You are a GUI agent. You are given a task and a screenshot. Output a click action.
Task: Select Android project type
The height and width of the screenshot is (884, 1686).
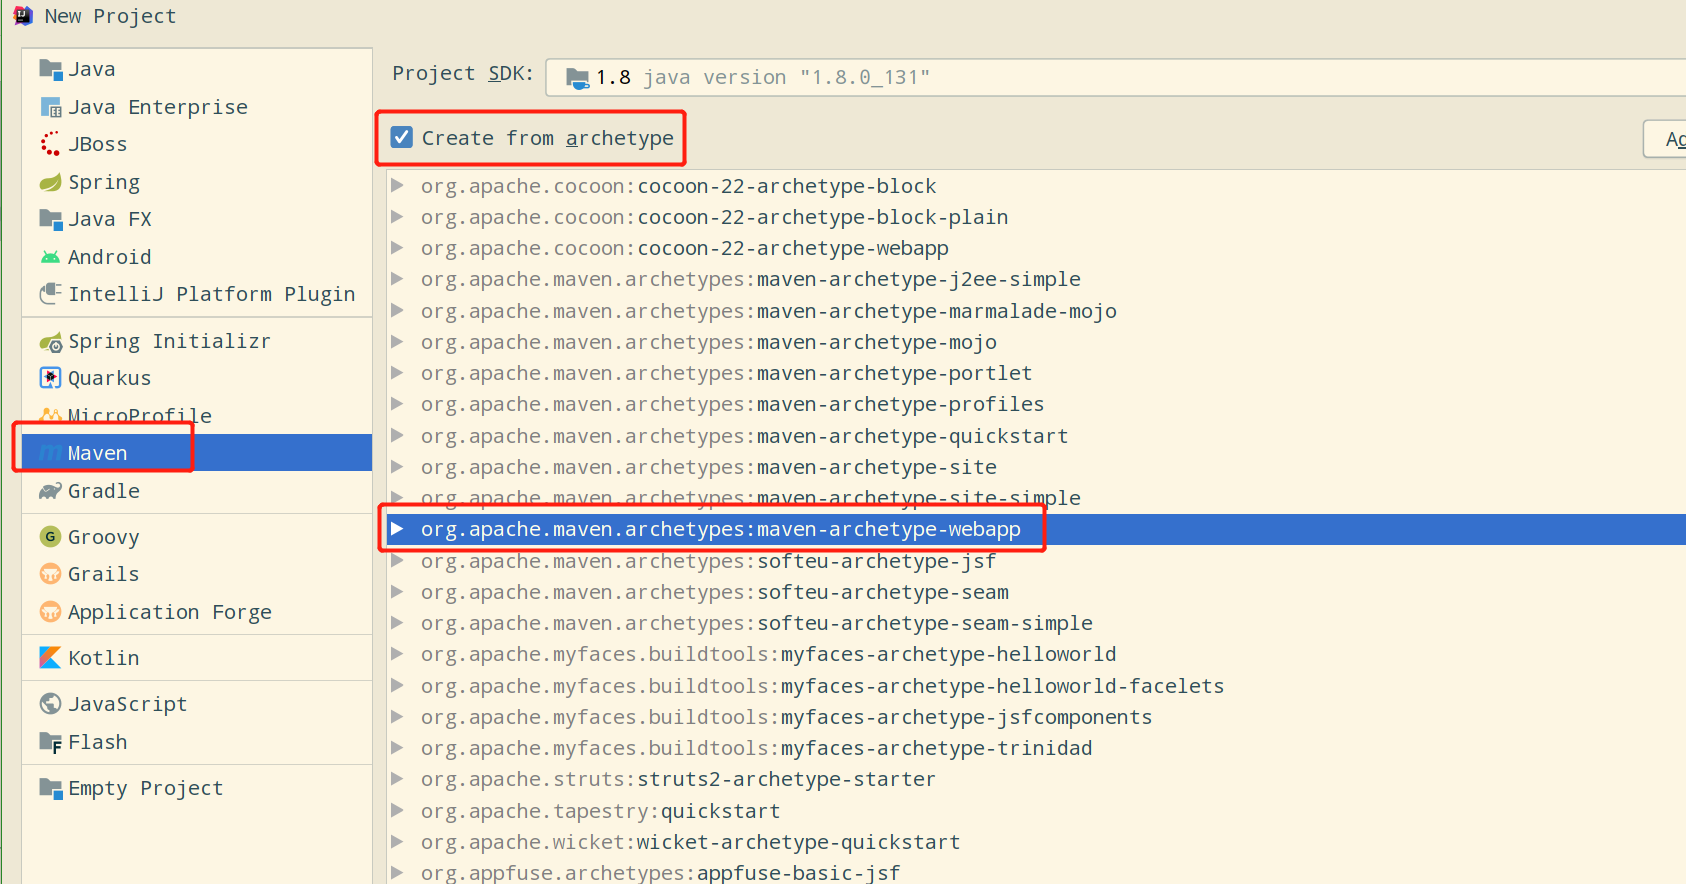[197, 257]
